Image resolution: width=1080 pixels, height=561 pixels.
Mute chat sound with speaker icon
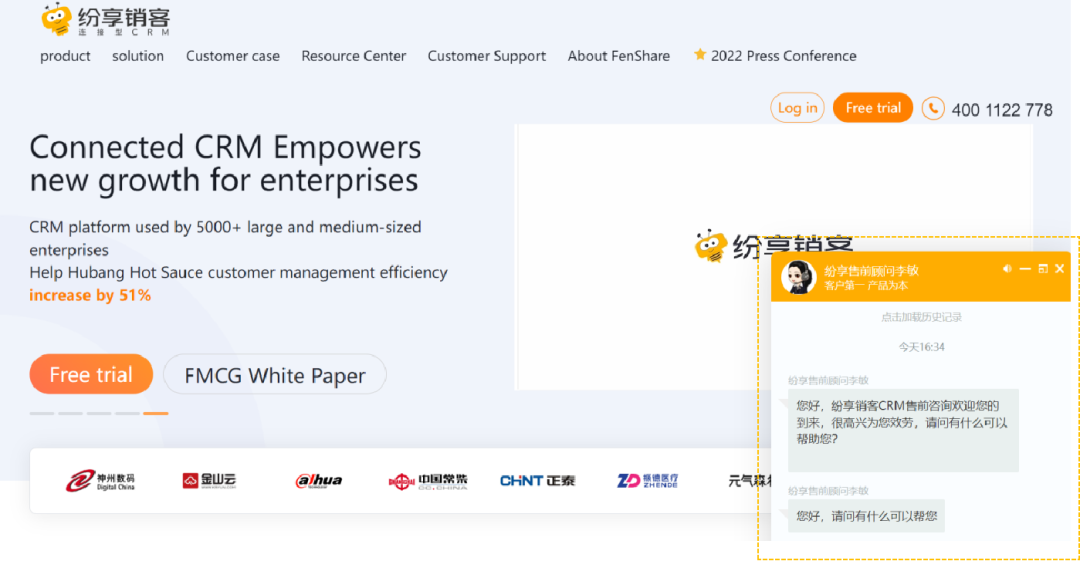tap(1007, 269)
